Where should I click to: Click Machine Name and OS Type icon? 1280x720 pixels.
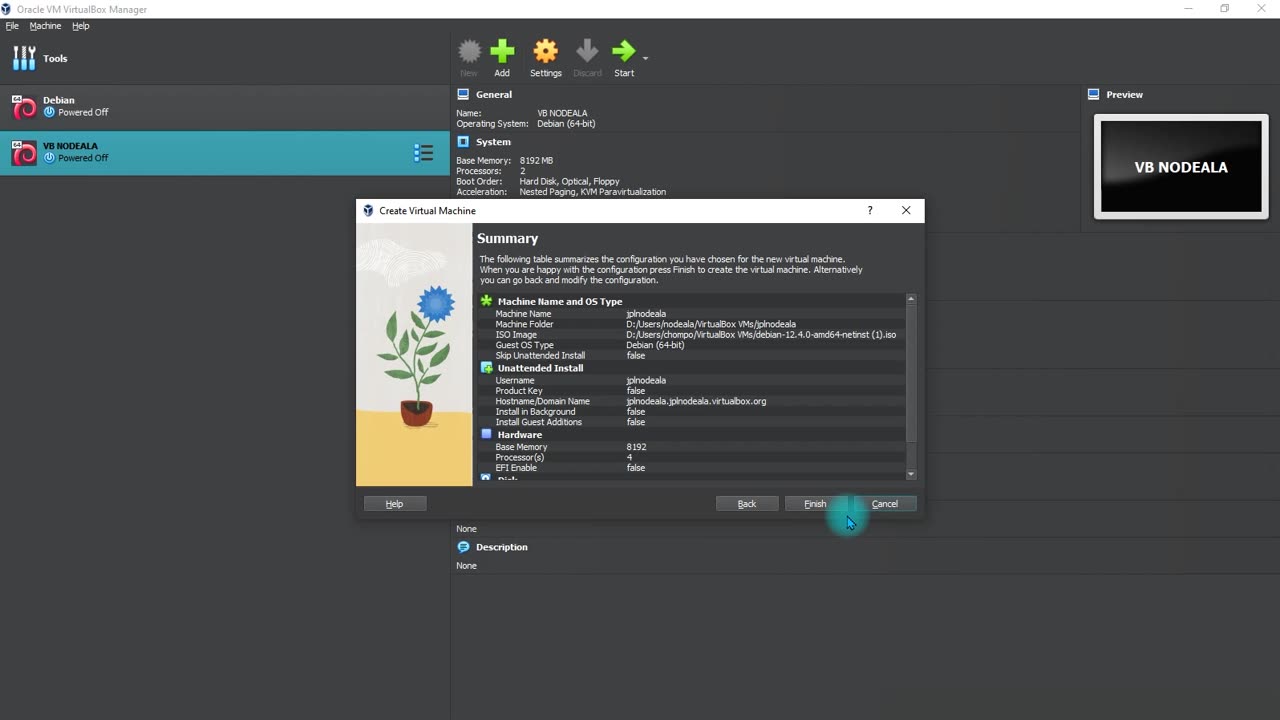(486, 301)
